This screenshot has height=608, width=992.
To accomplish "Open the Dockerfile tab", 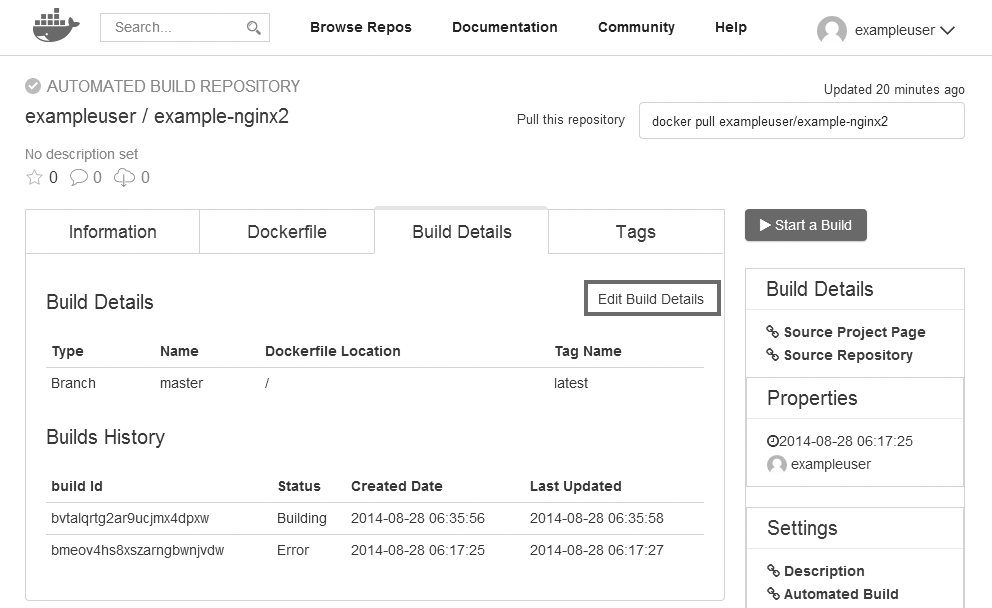I will [x=287, y=232].
